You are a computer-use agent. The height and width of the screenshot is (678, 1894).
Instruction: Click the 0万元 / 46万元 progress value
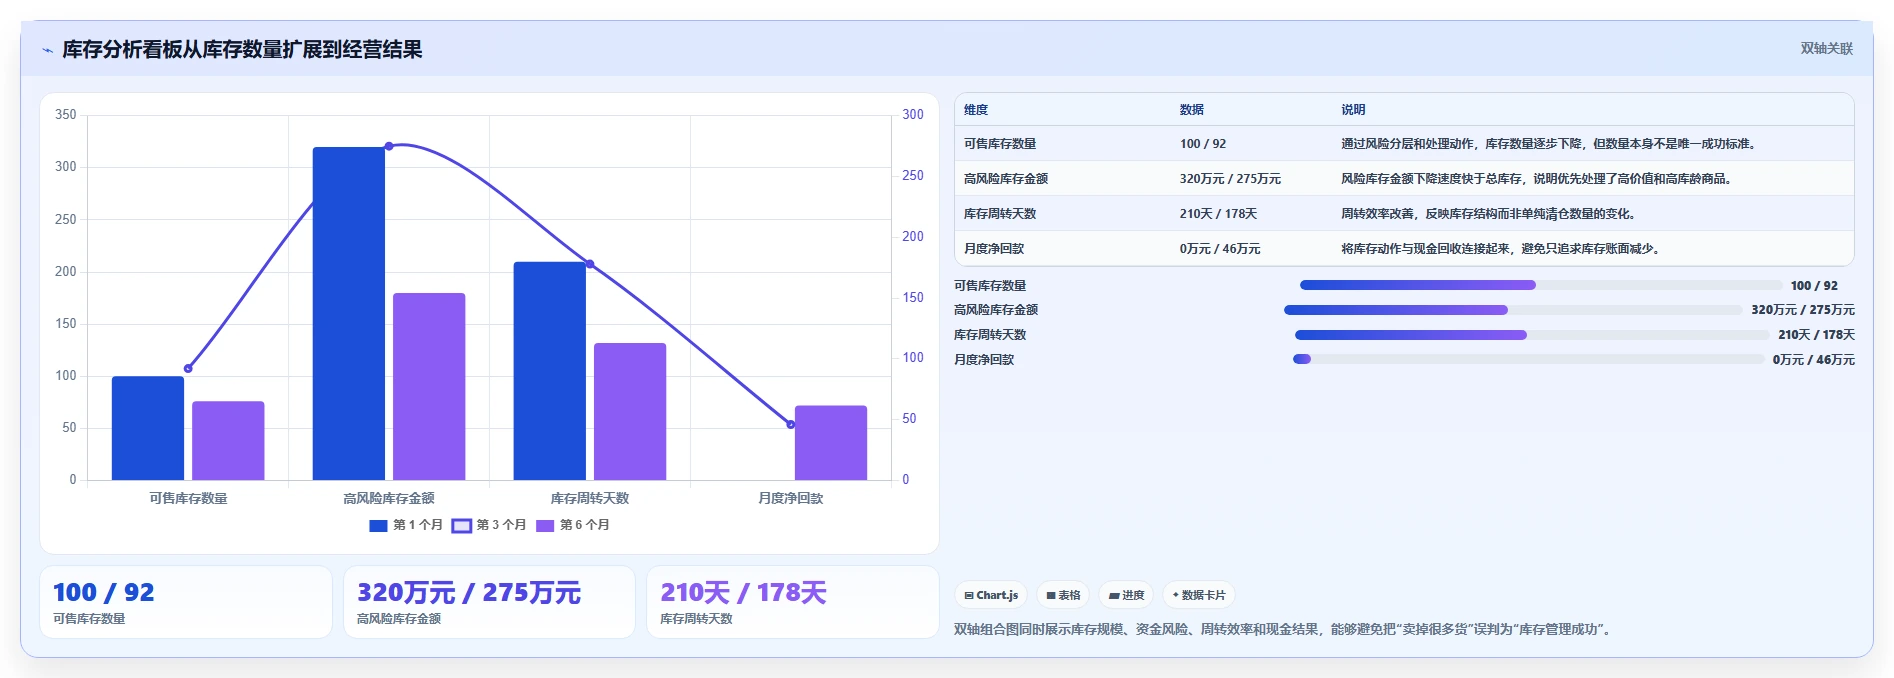click(1814, 360)
